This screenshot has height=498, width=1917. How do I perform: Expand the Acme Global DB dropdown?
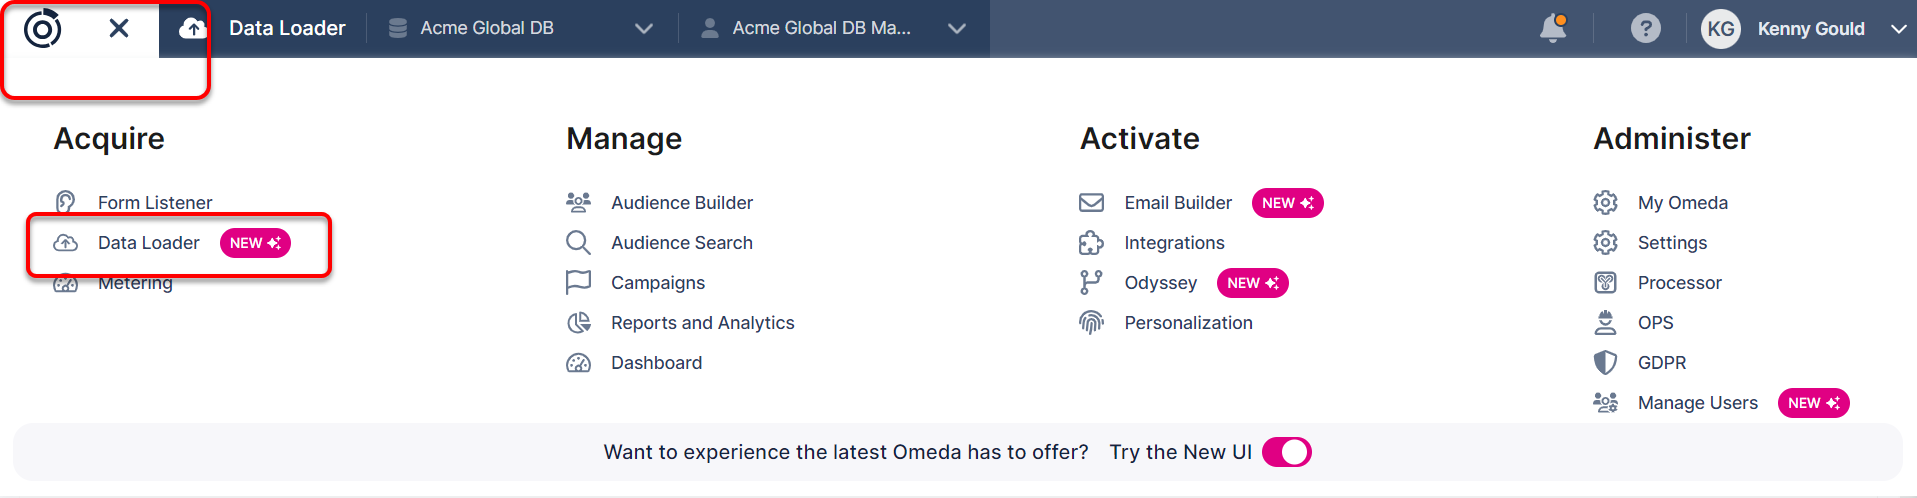pyautogui.click(x=644, y=29)
